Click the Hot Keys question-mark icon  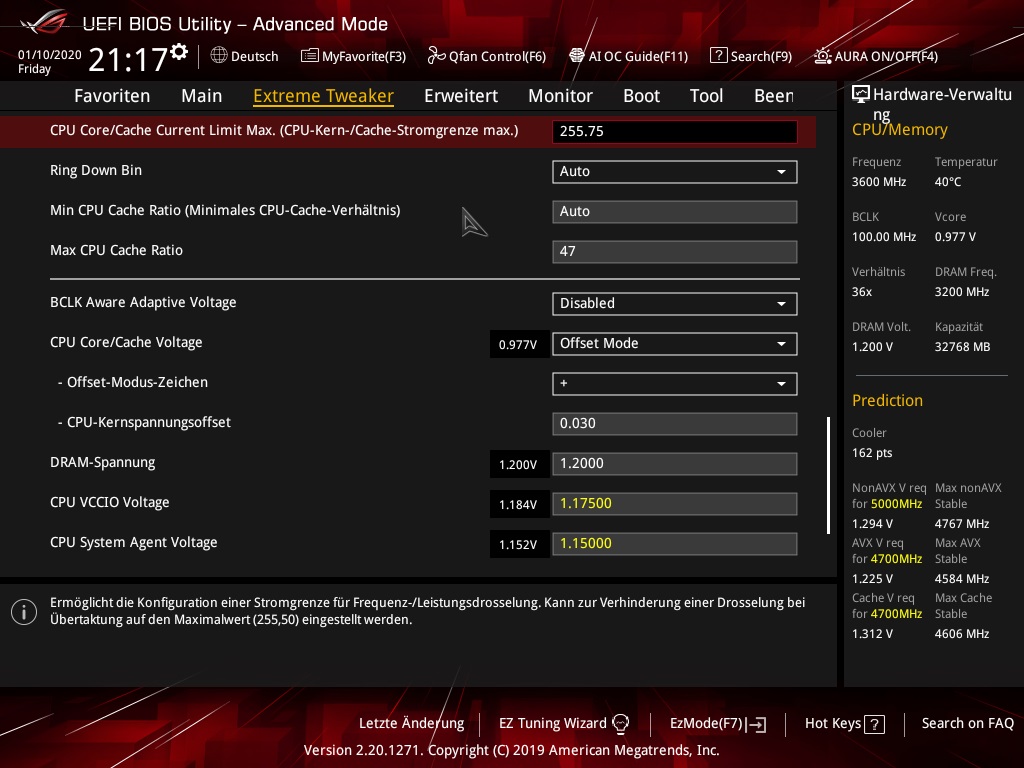874,724
